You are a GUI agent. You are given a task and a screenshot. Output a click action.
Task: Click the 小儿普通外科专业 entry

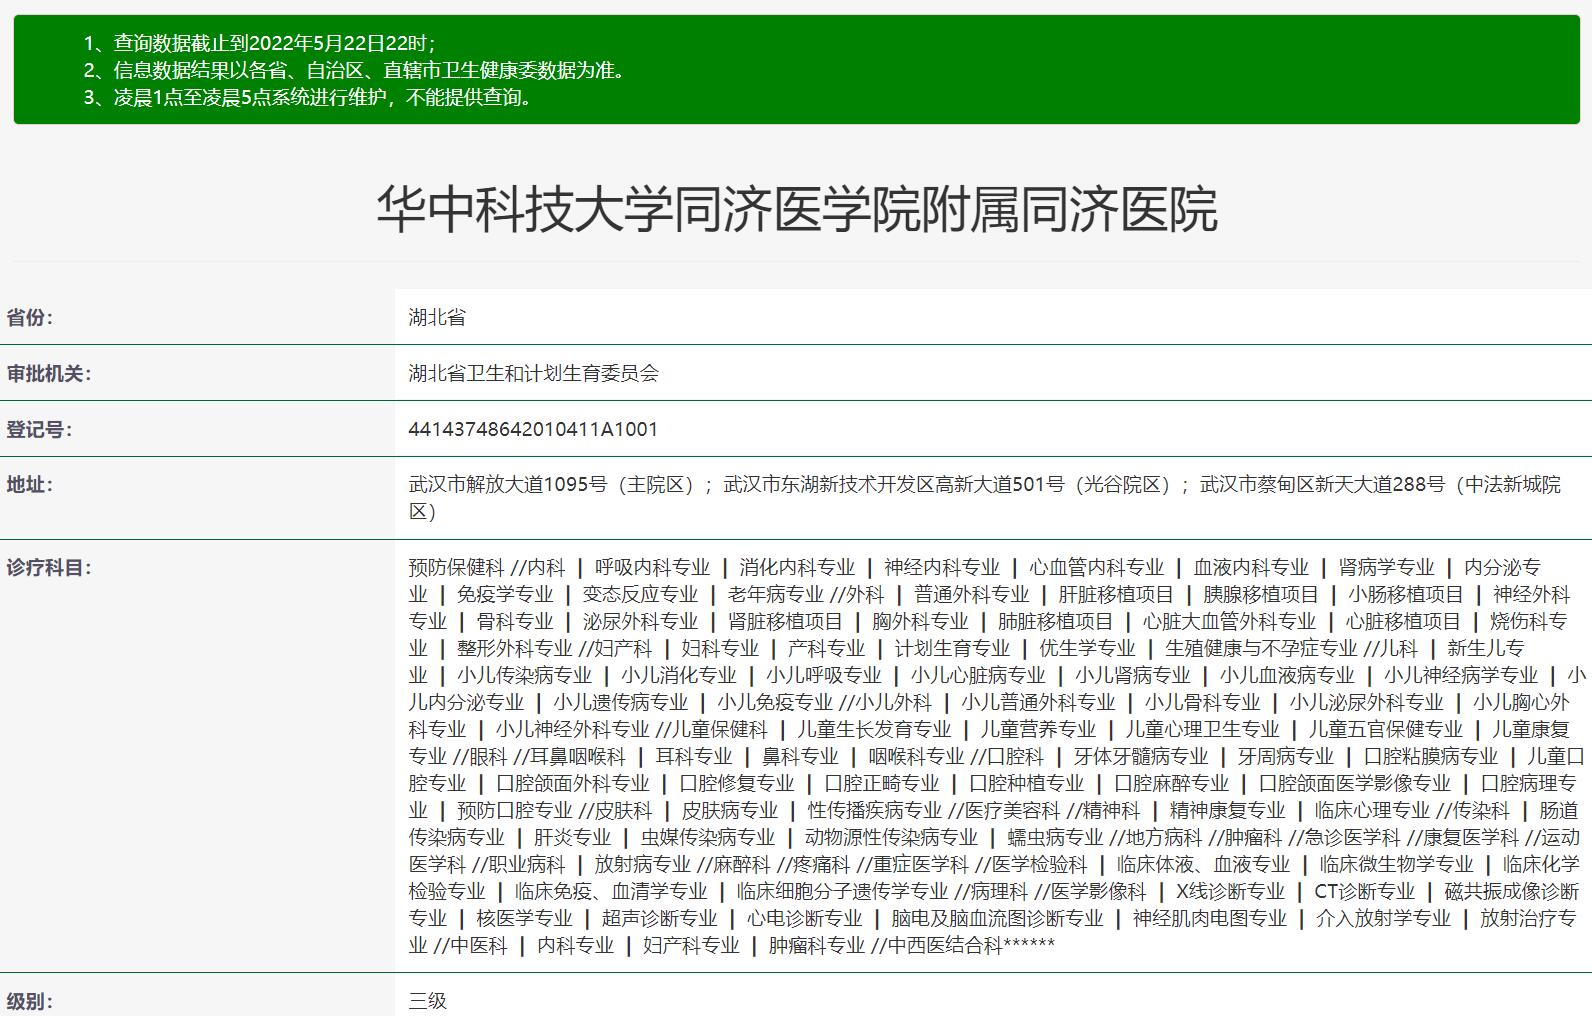pos(1038,703)
